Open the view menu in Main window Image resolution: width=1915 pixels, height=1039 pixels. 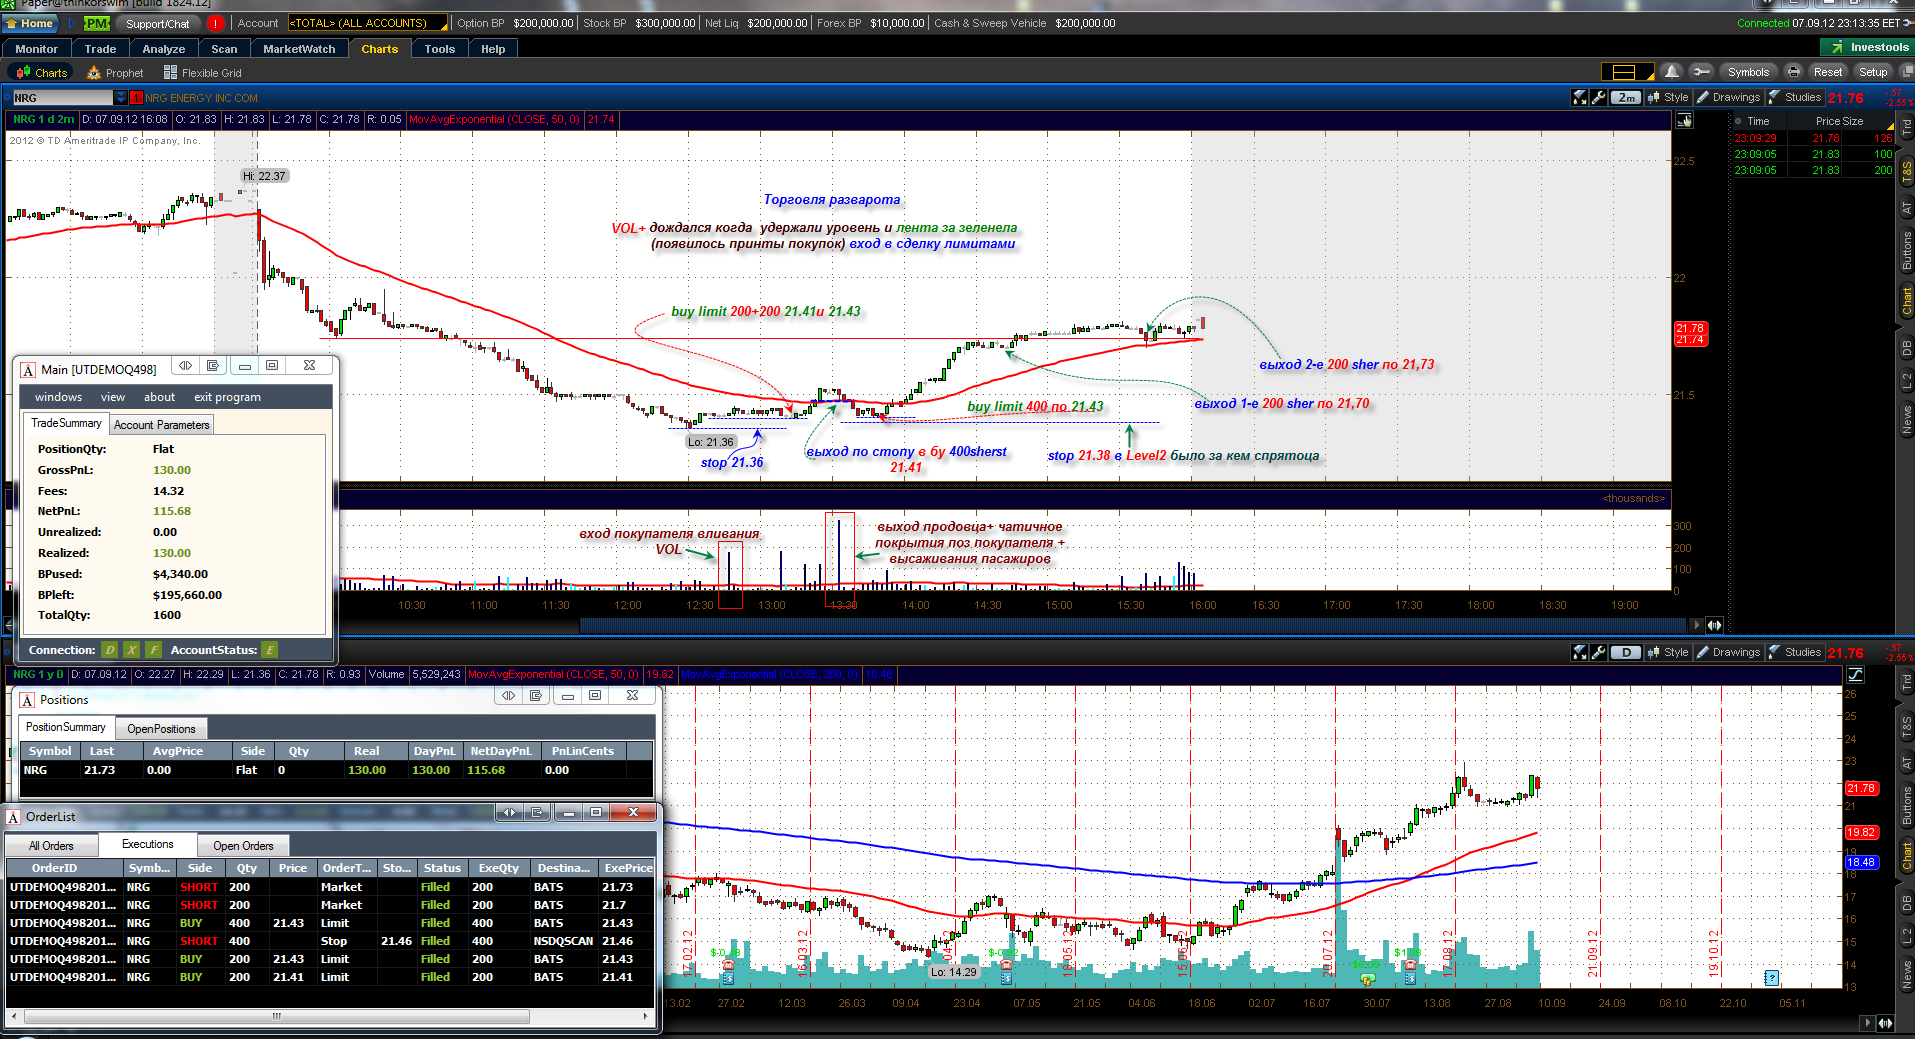[113, 397]
